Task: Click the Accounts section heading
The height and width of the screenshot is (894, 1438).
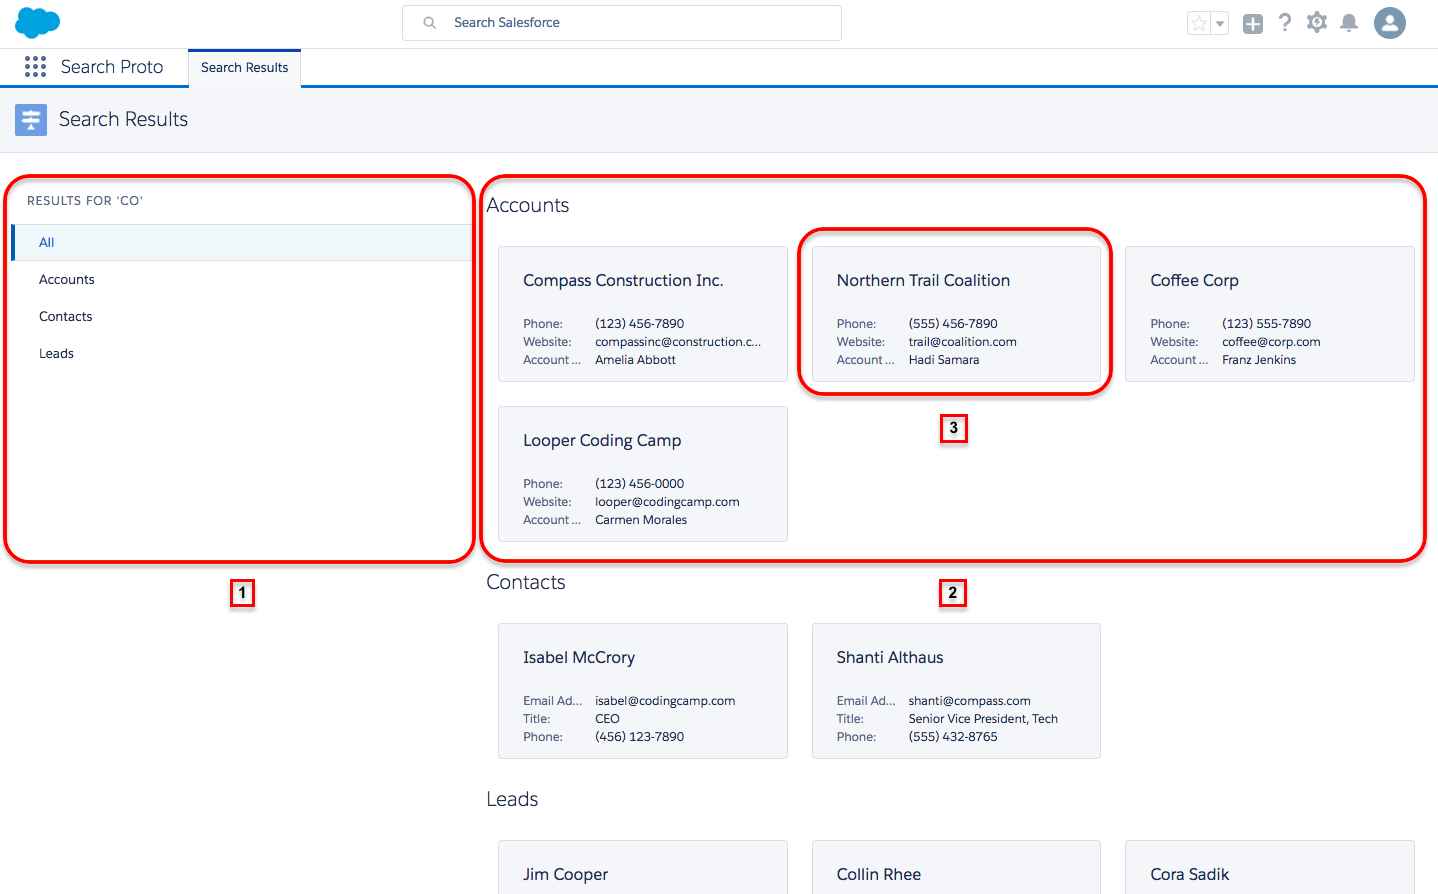Action: coord(528,206)
